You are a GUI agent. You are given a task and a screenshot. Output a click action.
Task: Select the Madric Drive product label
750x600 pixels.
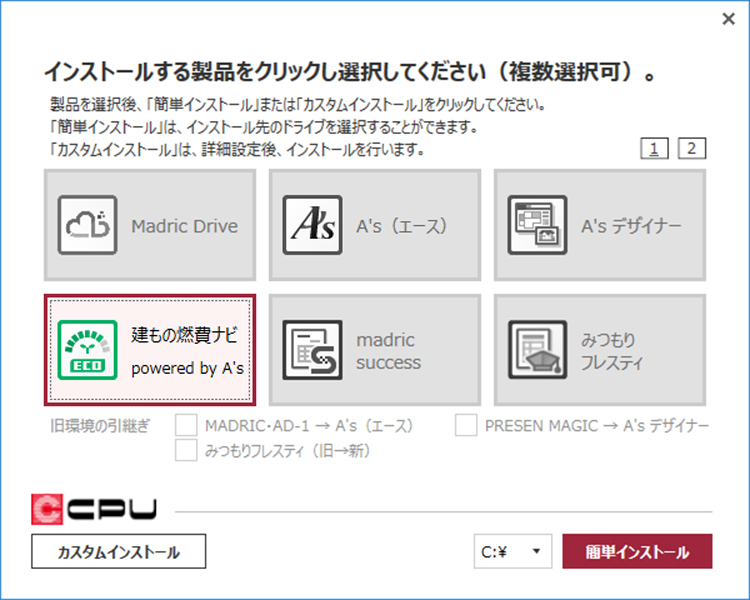[x=185, y=226]
